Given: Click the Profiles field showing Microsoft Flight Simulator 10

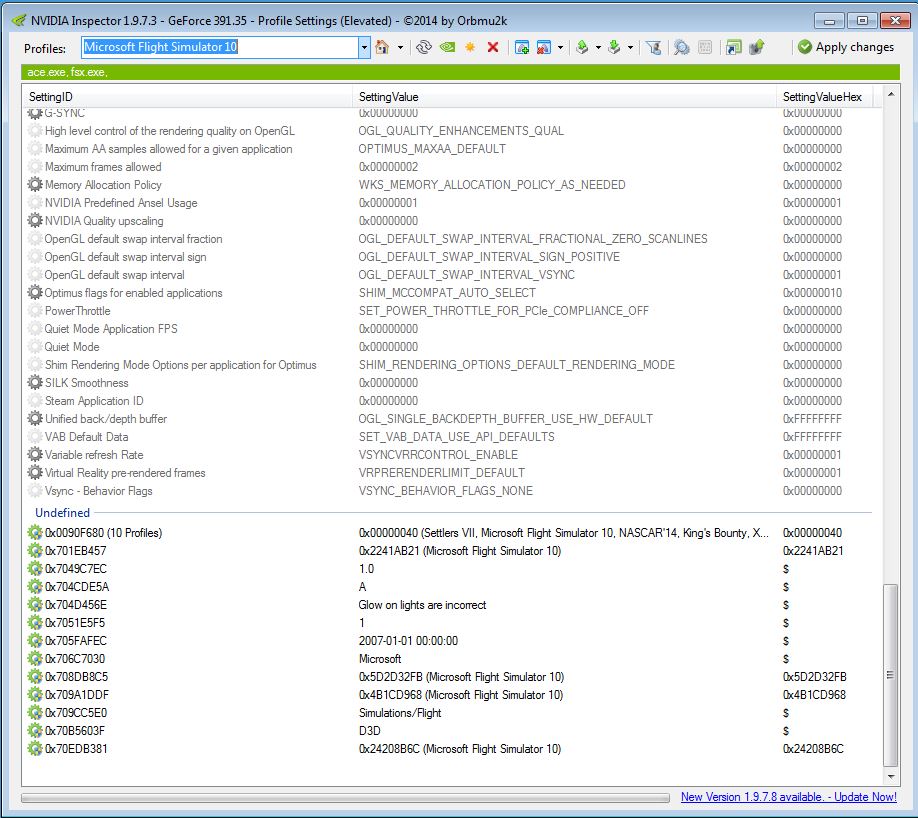Looking at the screenshot, I should click(x=220, y=47).
